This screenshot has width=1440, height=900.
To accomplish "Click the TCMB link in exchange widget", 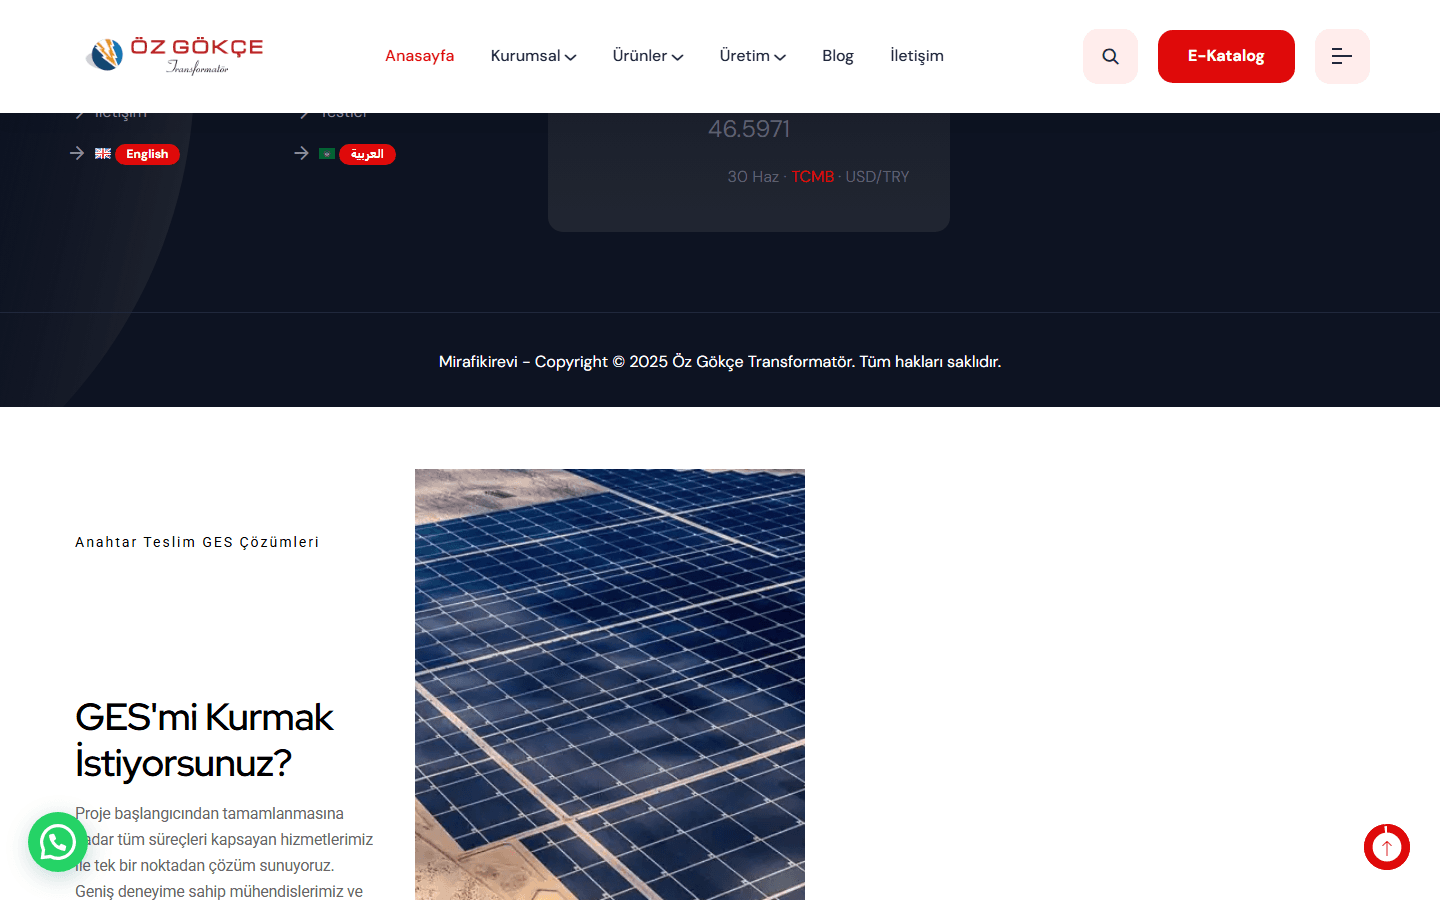I will pos(813,177).
